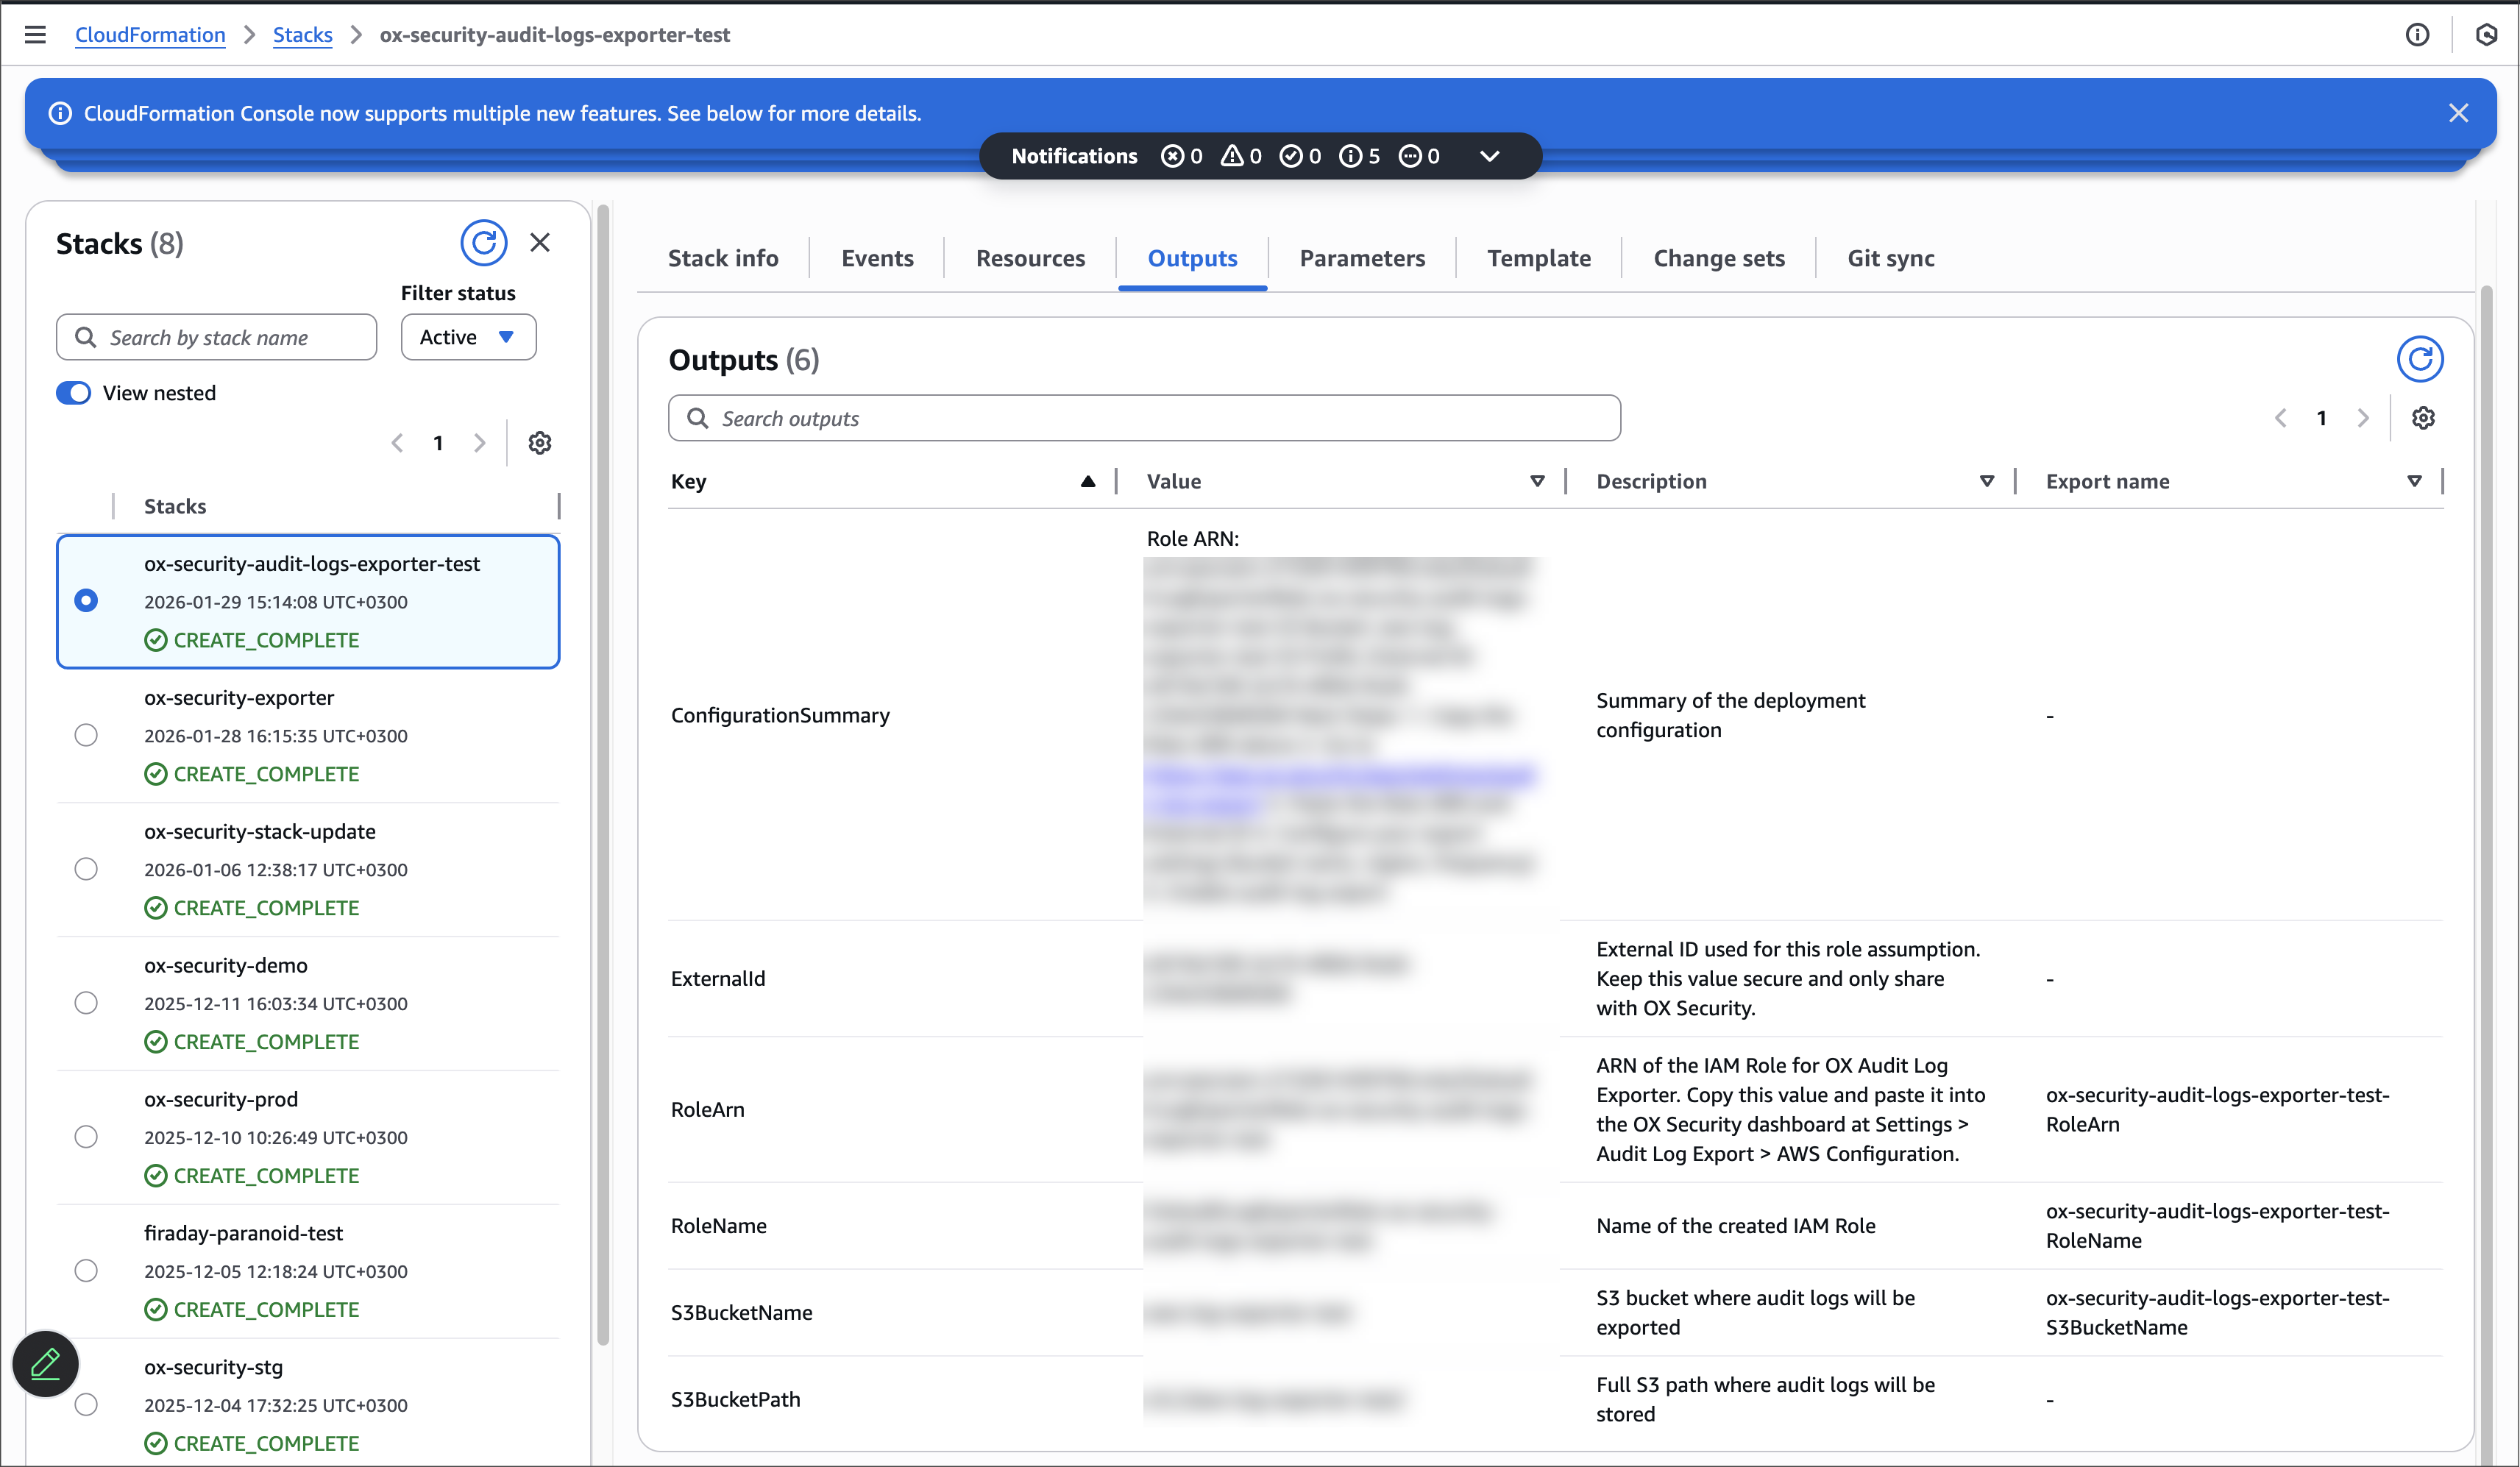The height and width of the screenshot is (1467, 2520).
Task: Dismiss the blue info banner
Action: click(x=2458, y=113)
